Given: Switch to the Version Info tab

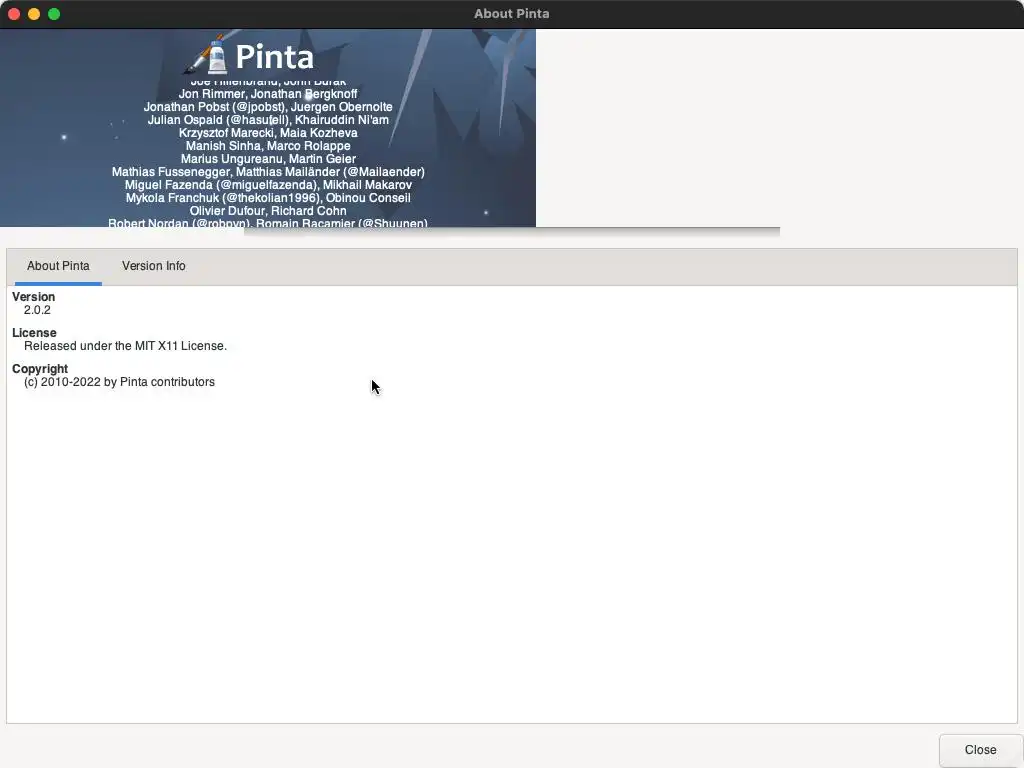Looking at the screenshot, I should coord(153,266).
